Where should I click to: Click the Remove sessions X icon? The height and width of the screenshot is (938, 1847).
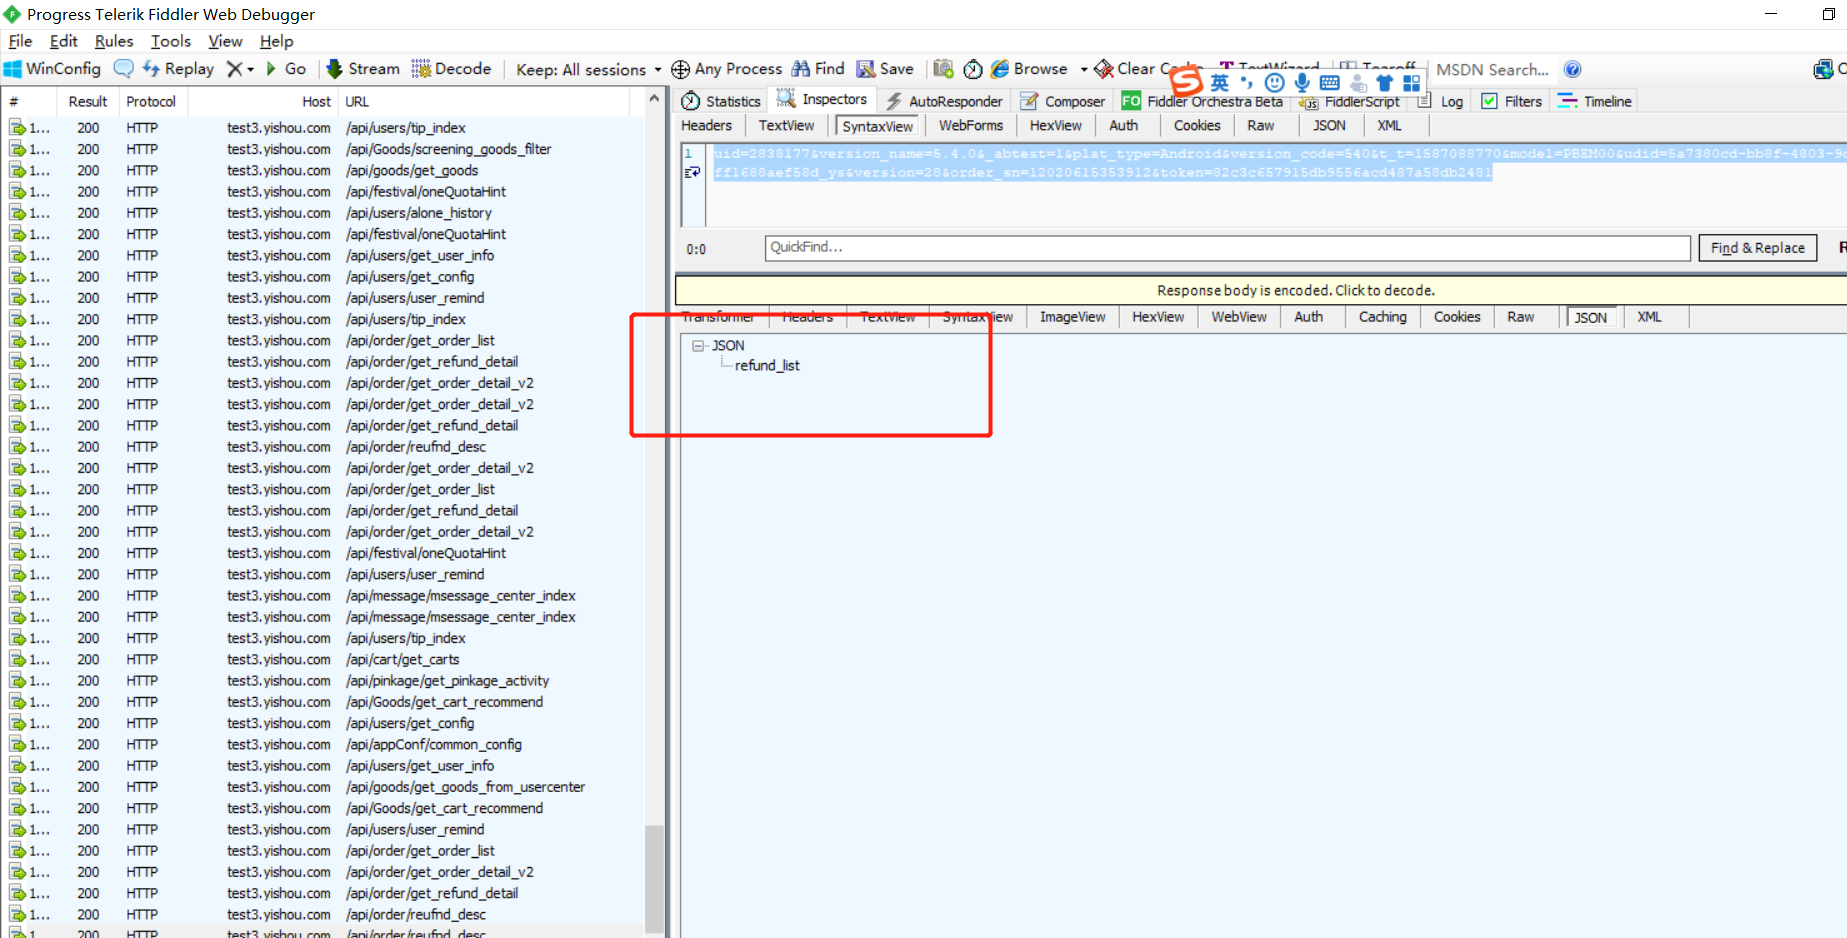click(x=234, y=69)
